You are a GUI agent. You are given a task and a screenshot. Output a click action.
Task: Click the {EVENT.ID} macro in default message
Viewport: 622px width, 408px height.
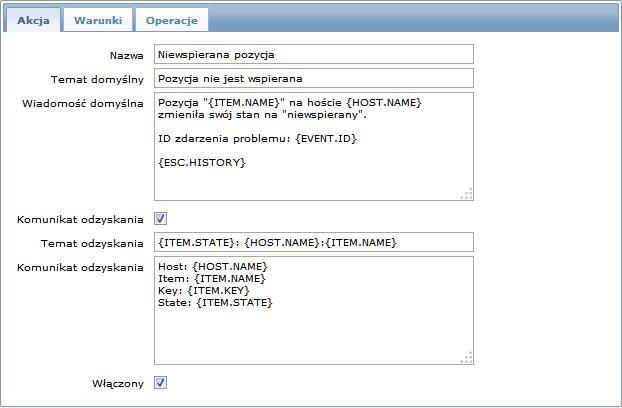(326, 139)
